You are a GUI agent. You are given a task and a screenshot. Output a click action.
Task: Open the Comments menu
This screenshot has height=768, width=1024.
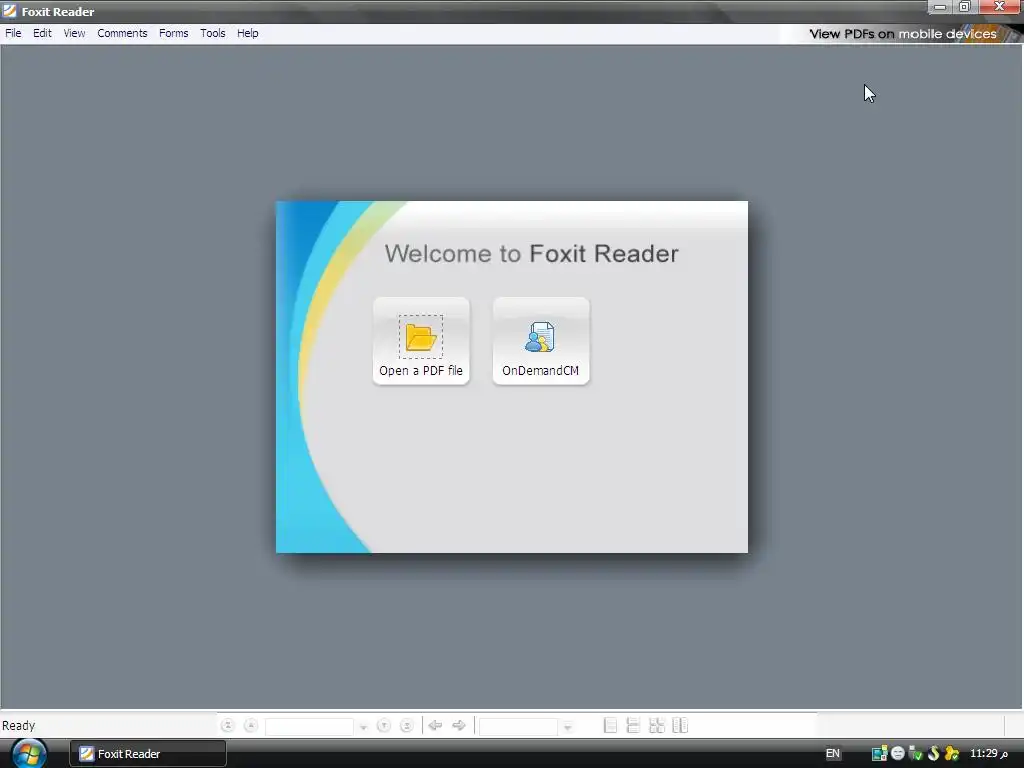tap(122, 33)
